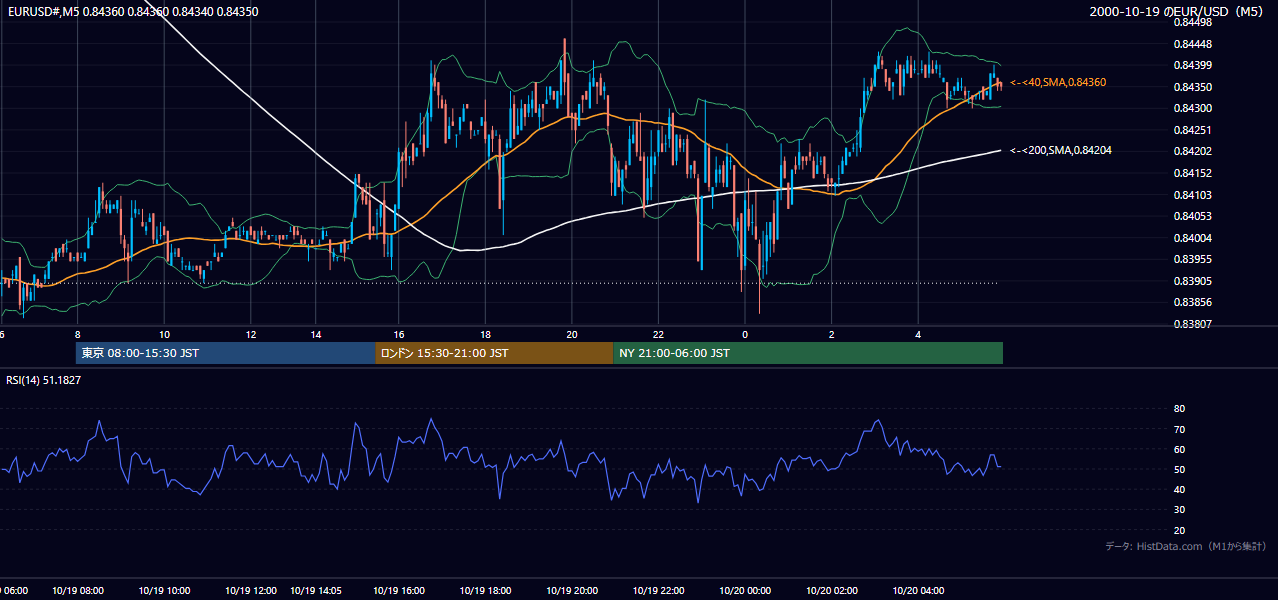Click the 10/20 04:00 time label
Image resolution: width=1278 pixels, height=600 pixels.
coord(918,590)
